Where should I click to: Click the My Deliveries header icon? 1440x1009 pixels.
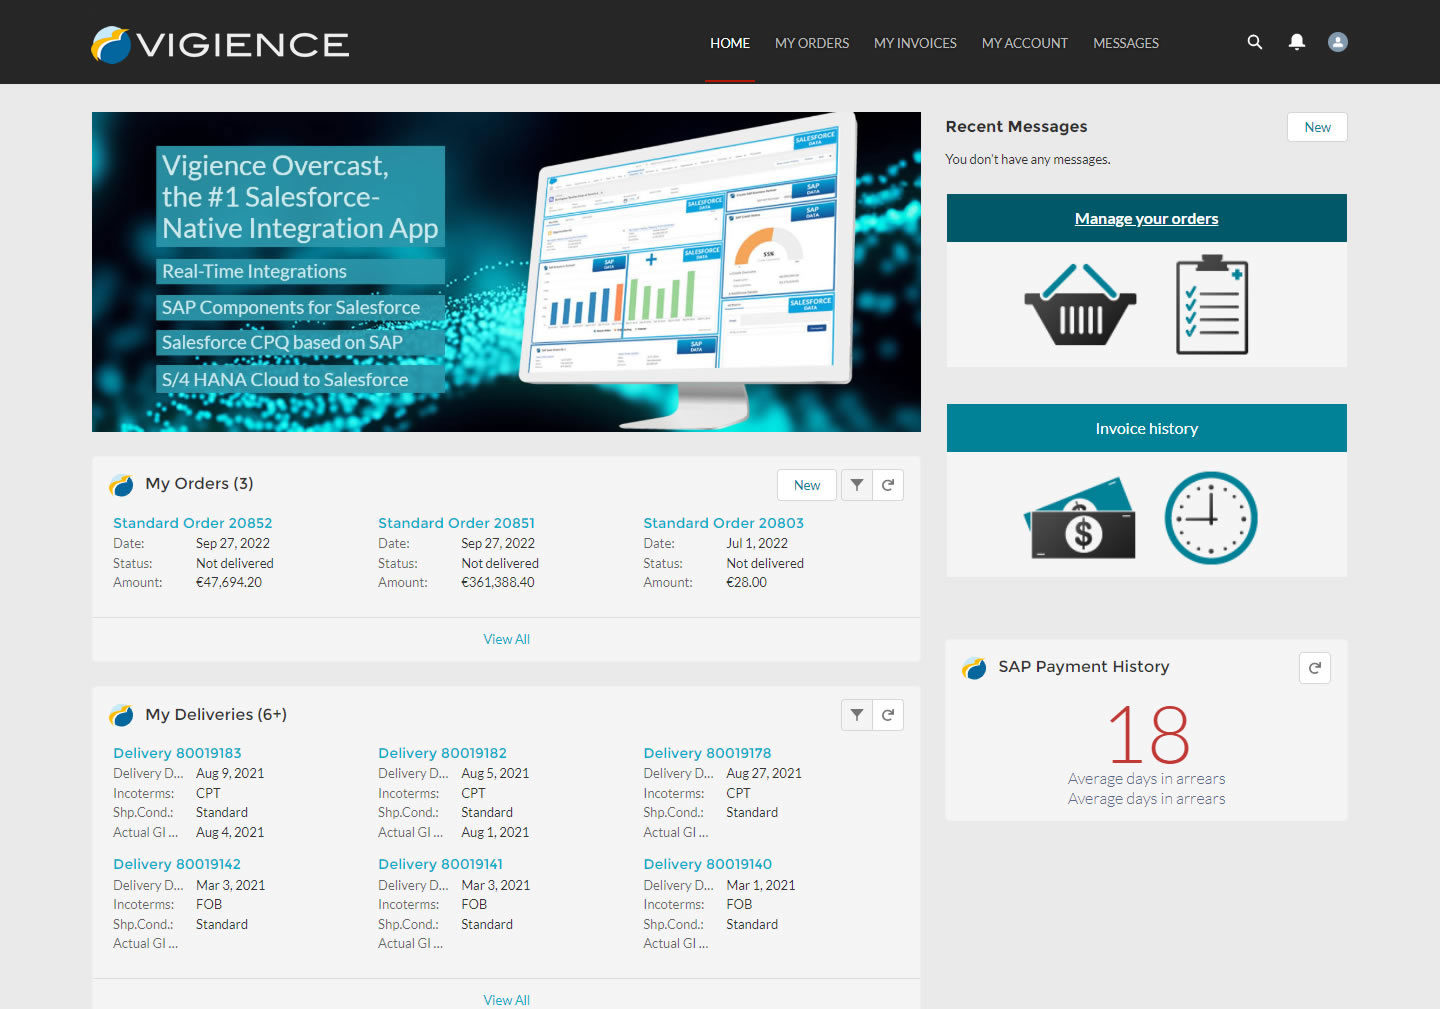pos(122,716)
